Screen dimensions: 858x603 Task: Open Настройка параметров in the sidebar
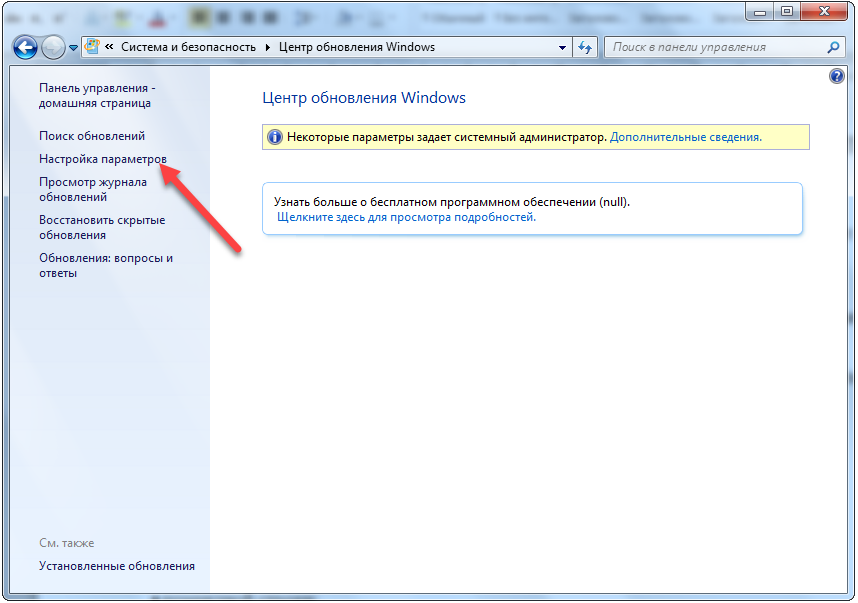click(102, 159)
